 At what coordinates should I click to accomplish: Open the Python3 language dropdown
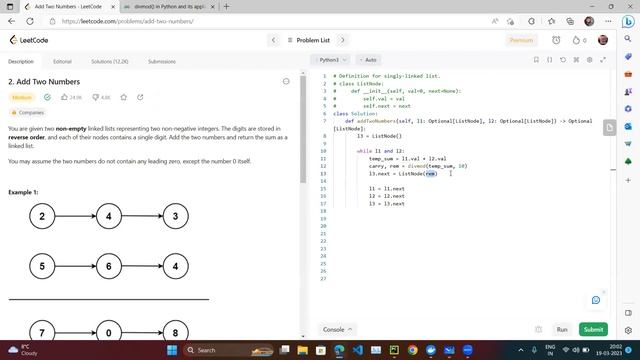pos(331,60)
